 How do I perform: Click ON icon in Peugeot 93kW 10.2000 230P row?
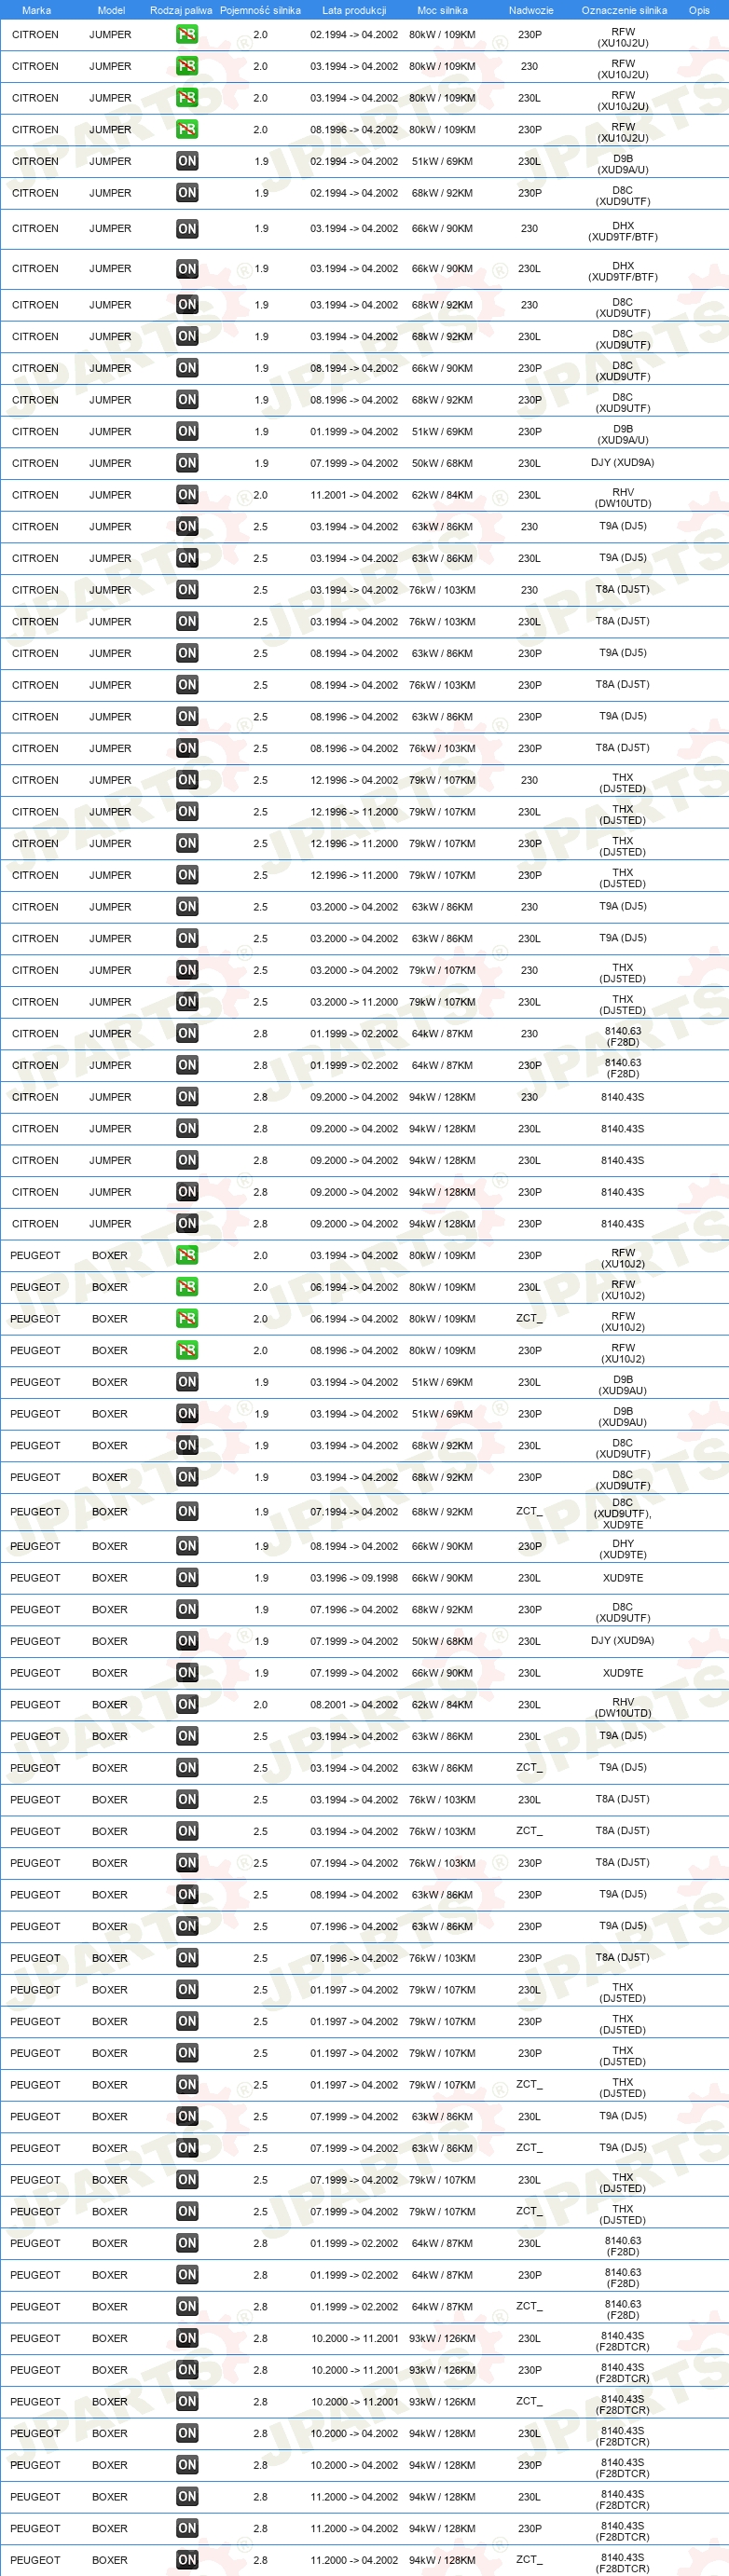point(187,2371)
